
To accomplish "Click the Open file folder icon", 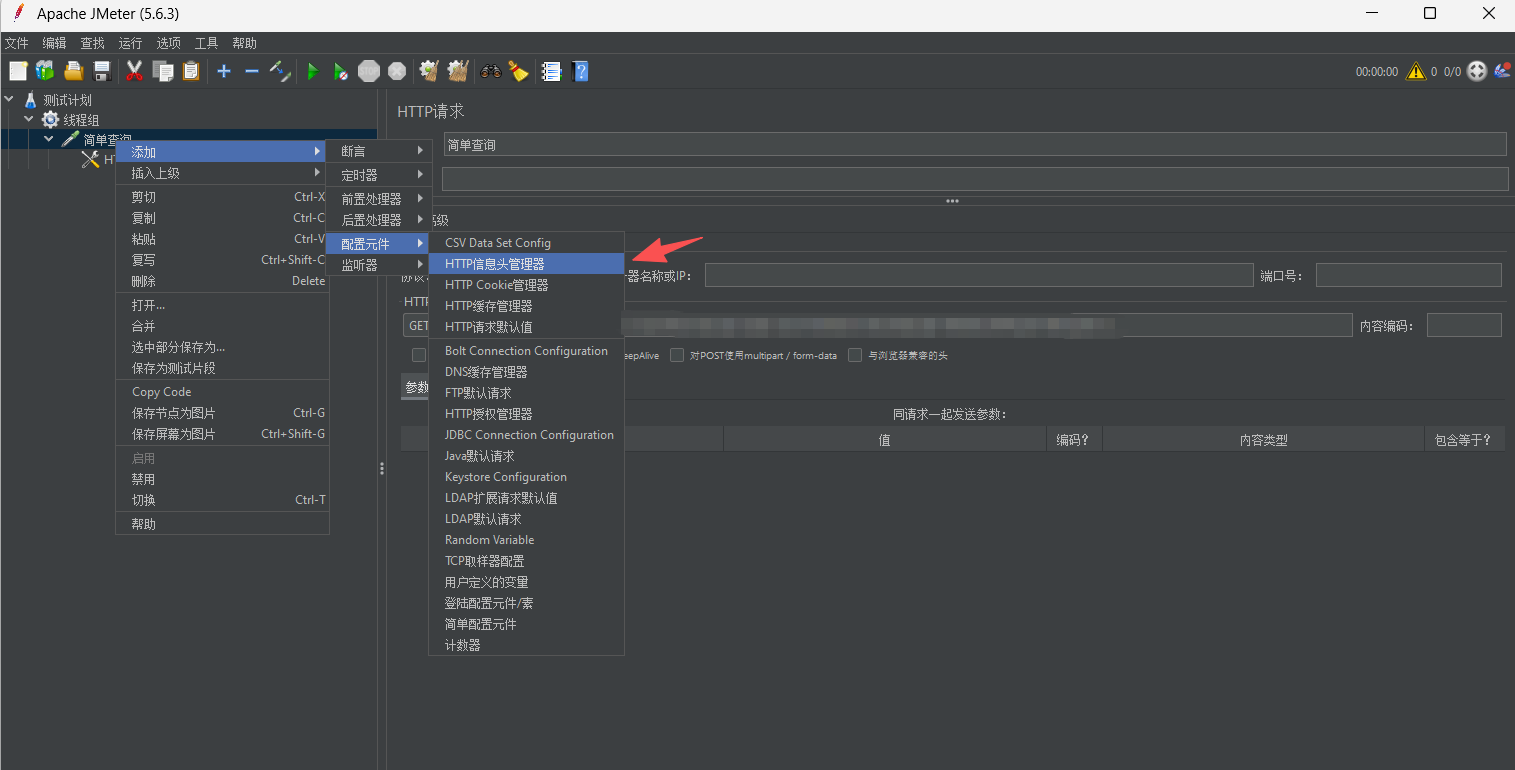I will pos(73,71).
